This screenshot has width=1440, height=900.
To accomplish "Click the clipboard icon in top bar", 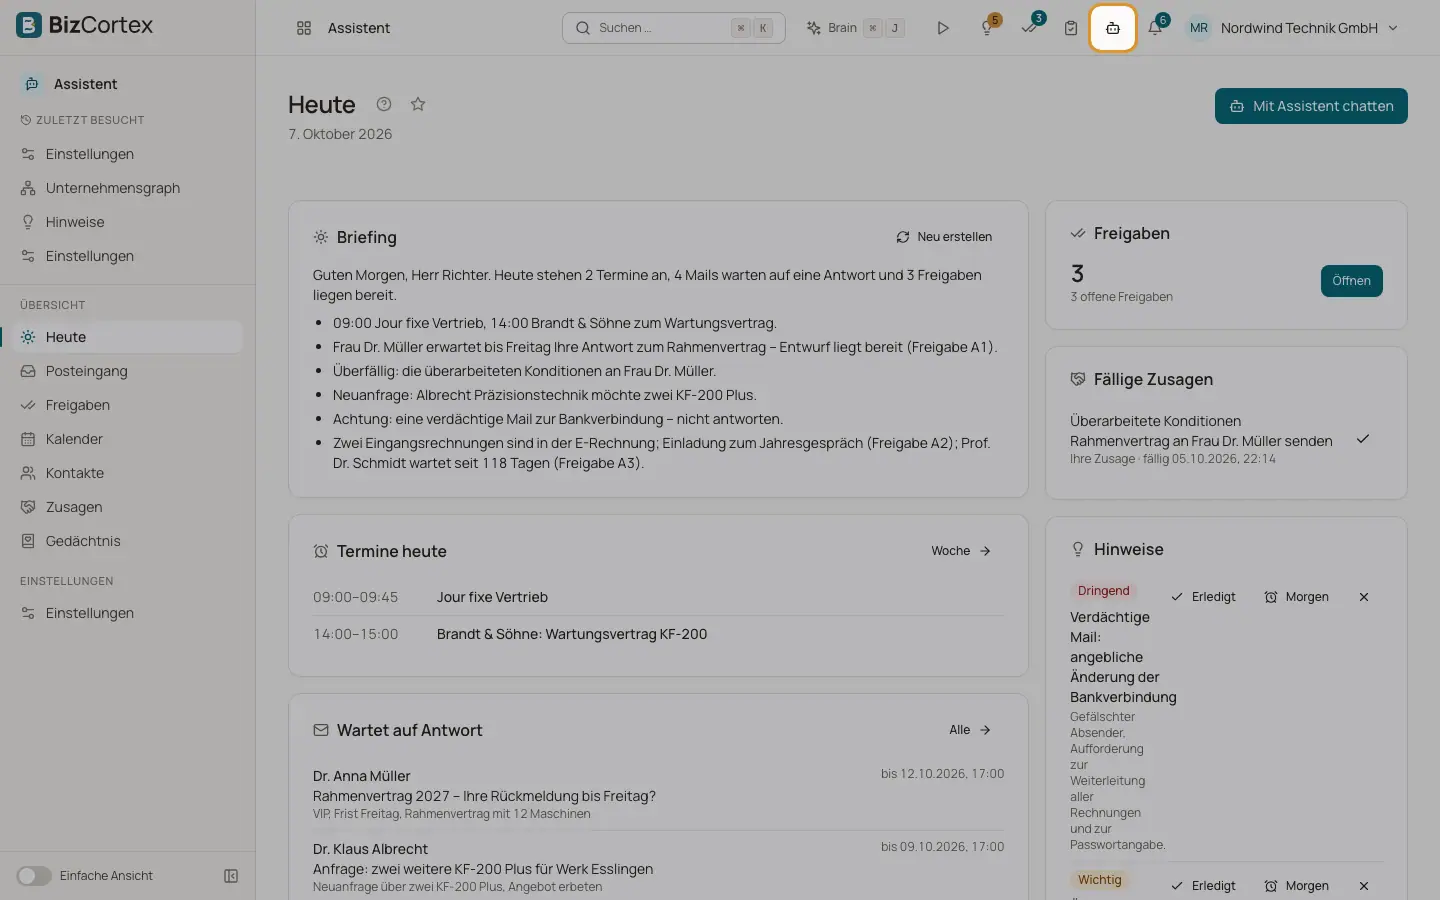I will pos(1071,28).
